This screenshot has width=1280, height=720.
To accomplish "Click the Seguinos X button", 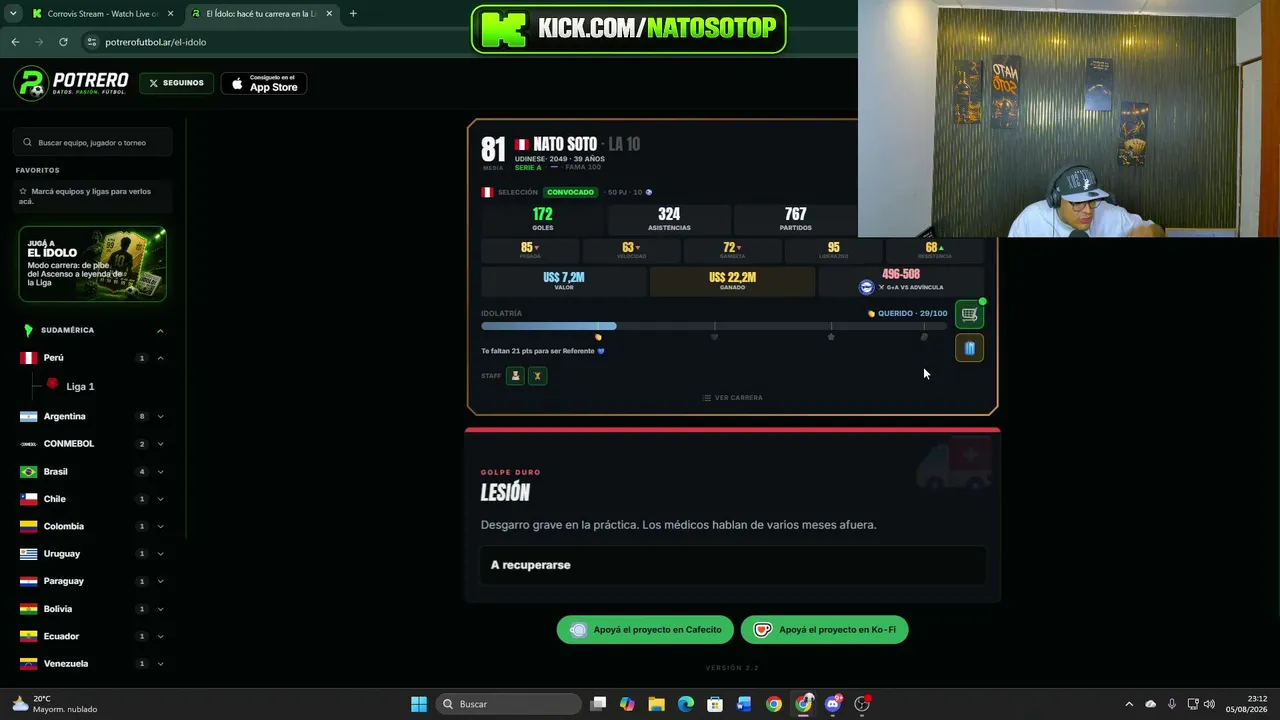I will [x=176, y=83].
